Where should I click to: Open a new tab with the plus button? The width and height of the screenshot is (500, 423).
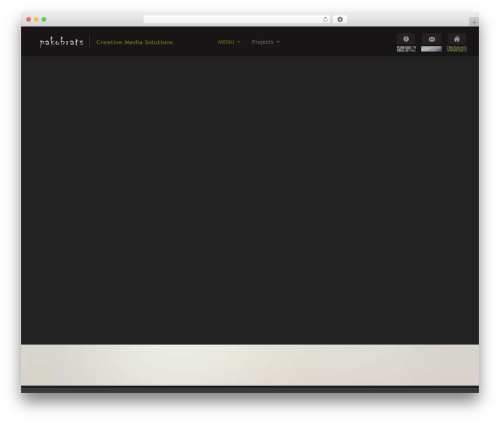pos(474,22)
